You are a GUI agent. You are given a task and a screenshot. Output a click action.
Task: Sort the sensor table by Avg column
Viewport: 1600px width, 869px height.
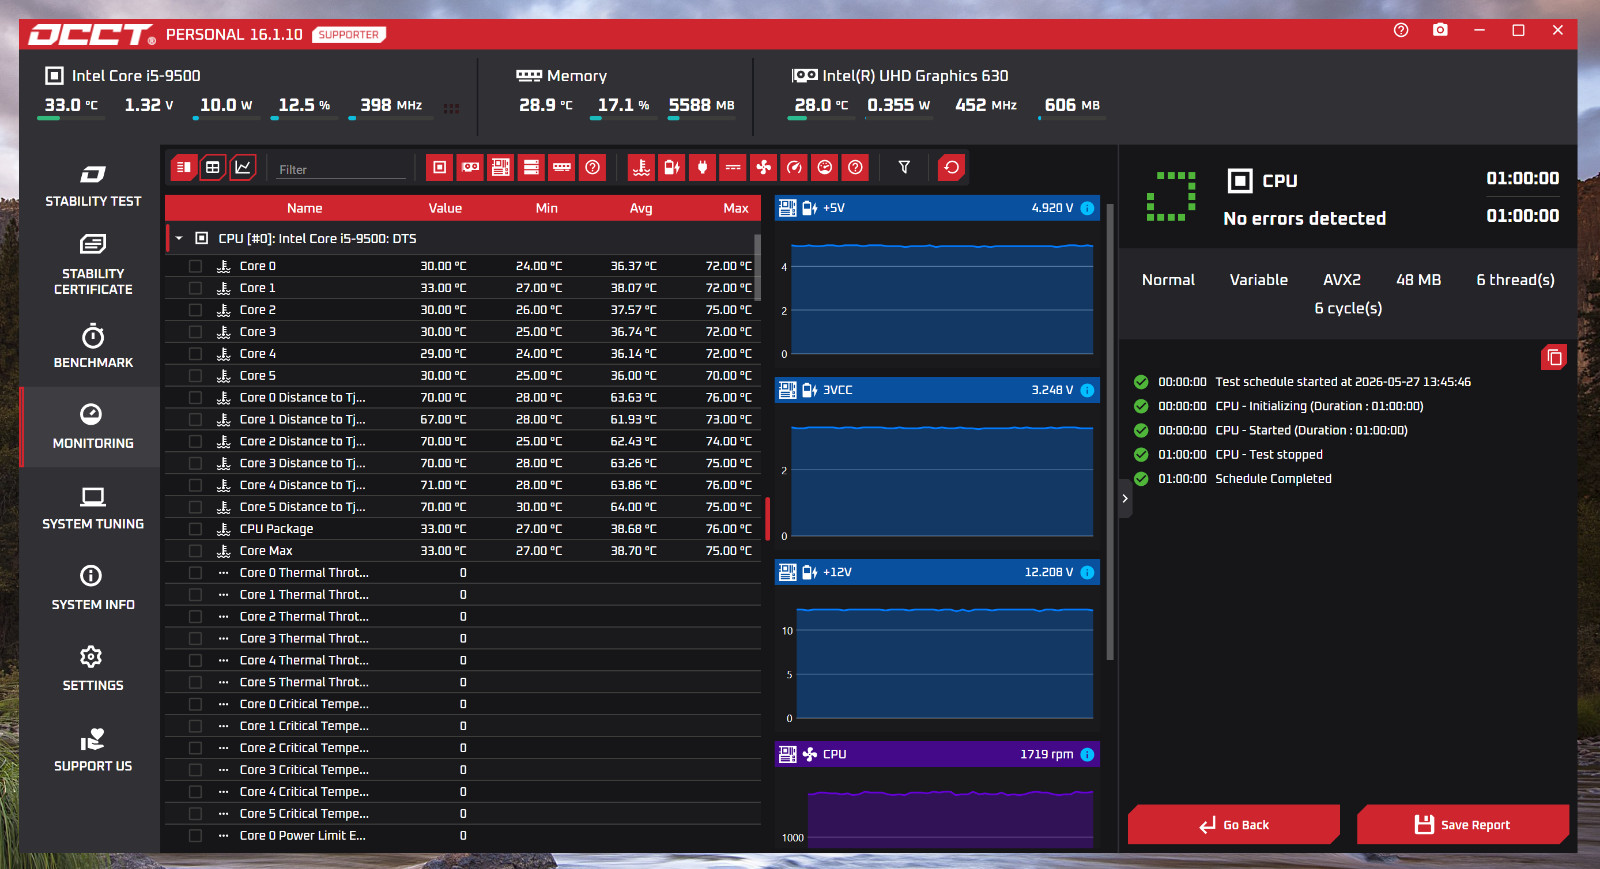[x=641, y=208]
